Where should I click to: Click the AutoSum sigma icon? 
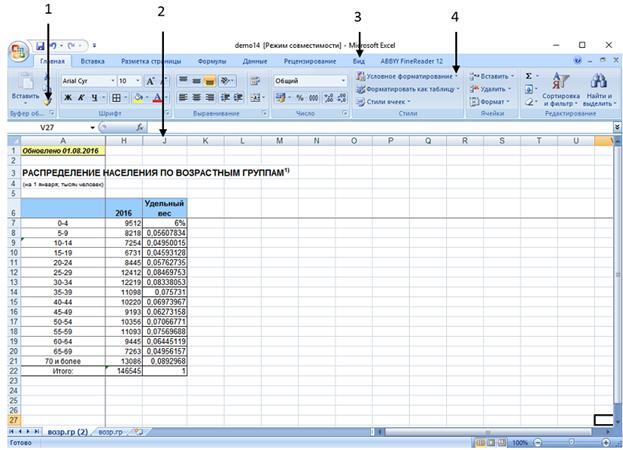tap(529, 76)
